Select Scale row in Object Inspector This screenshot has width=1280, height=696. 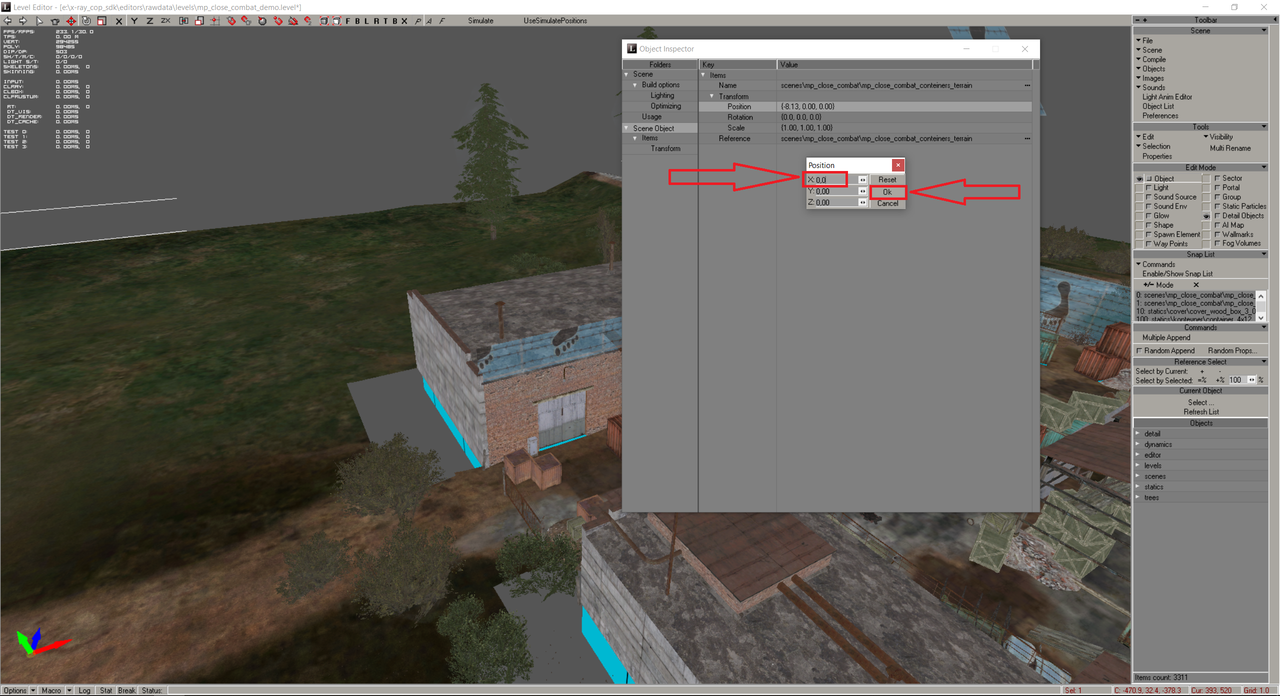pos(866,128)
